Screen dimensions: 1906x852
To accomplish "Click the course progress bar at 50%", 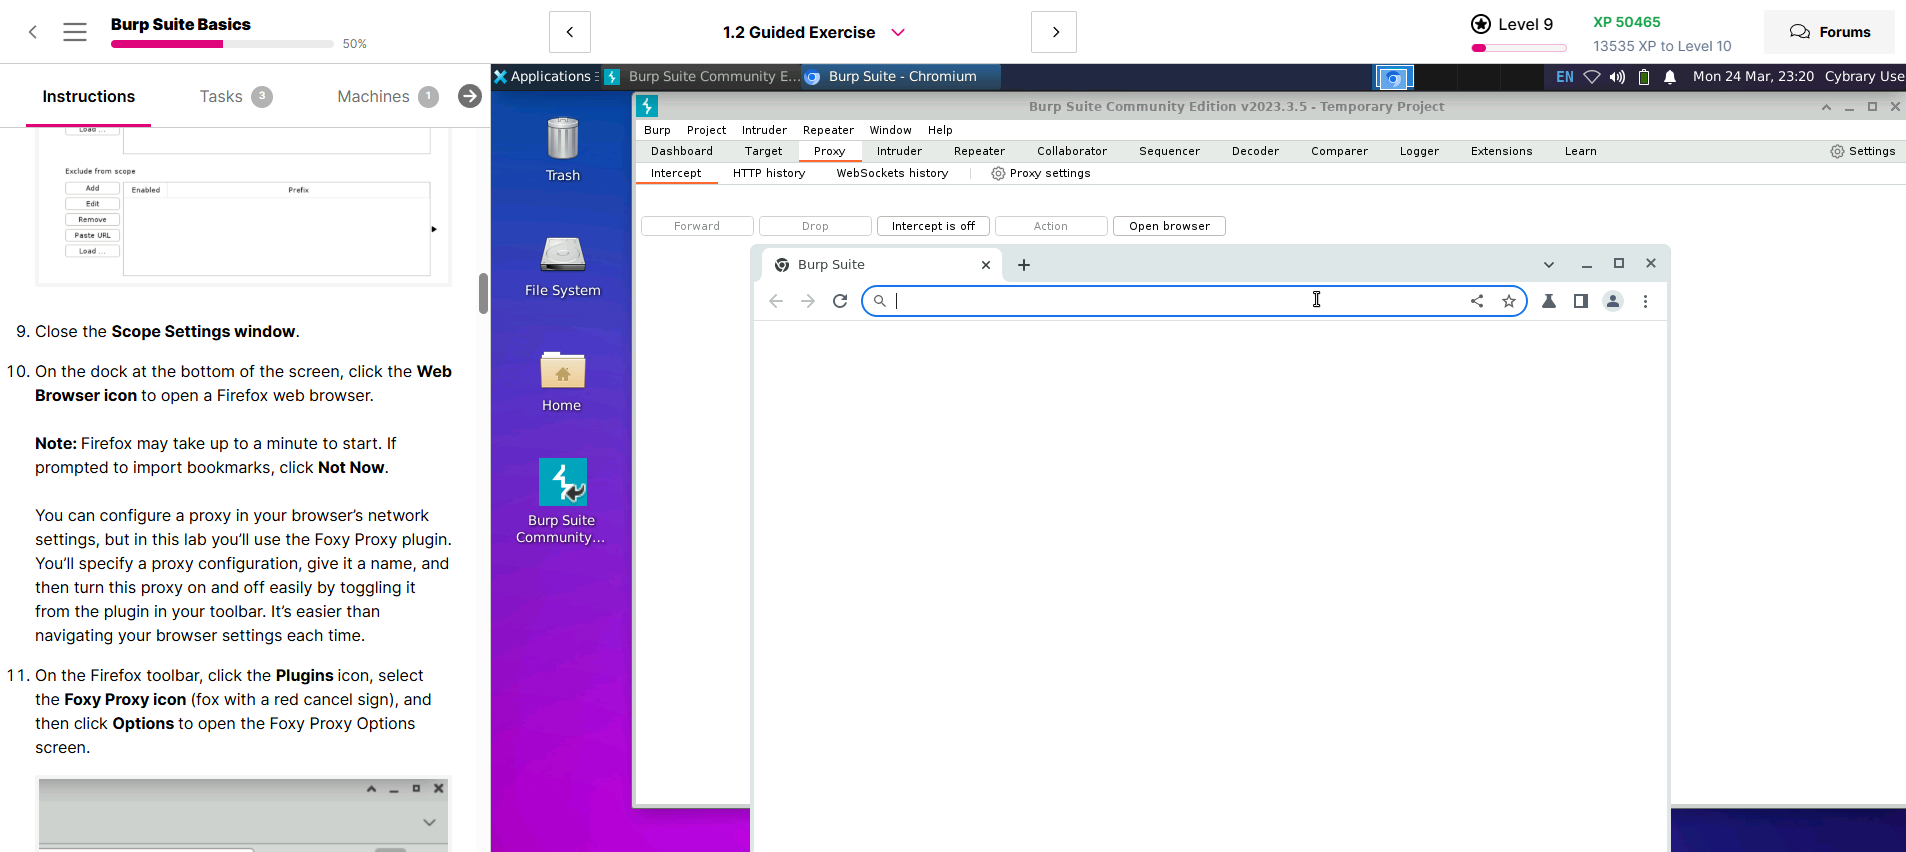I will [222, 44].
